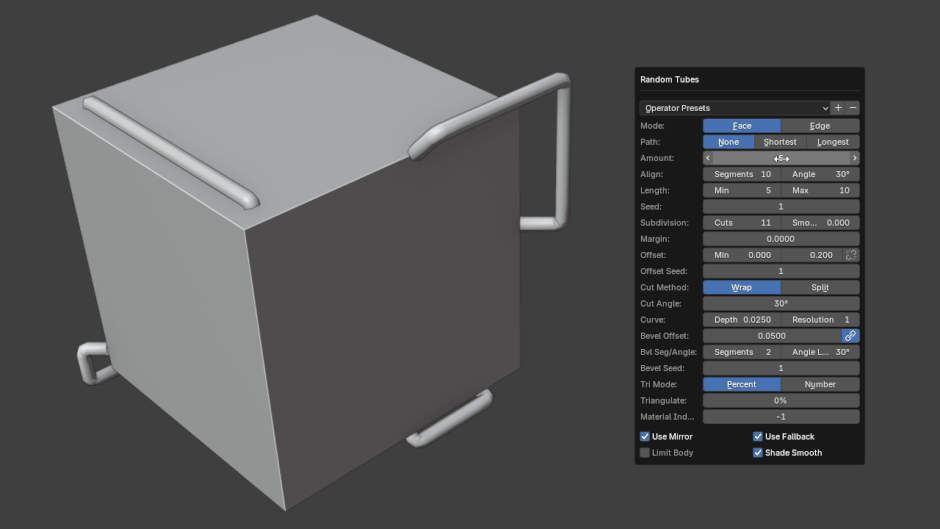The image size is (940, 529).
Task: Set Tri Mode to Number
Action: 820,384
